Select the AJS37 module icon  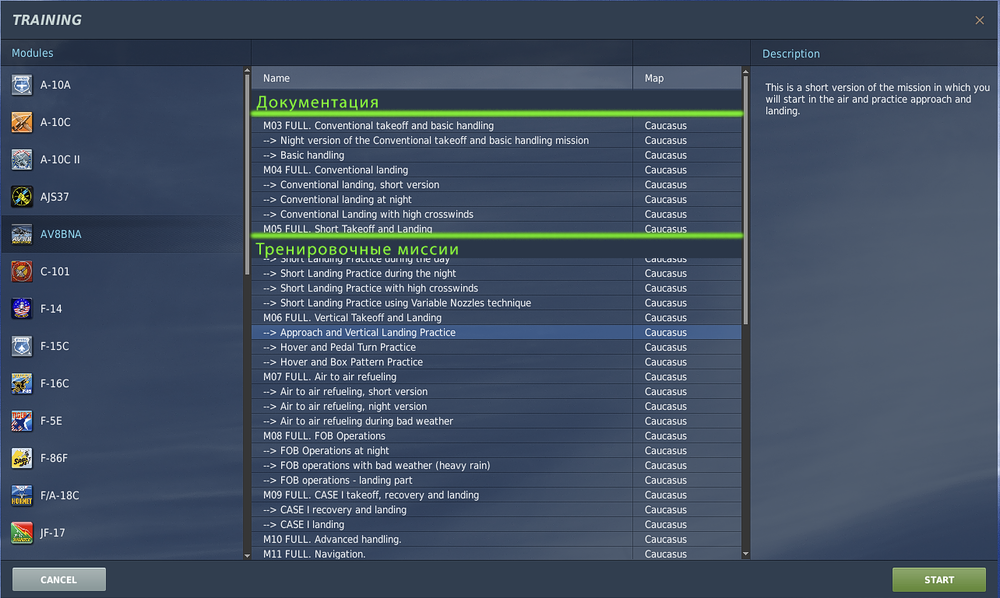pyautogui.click(x=22, y=196)
